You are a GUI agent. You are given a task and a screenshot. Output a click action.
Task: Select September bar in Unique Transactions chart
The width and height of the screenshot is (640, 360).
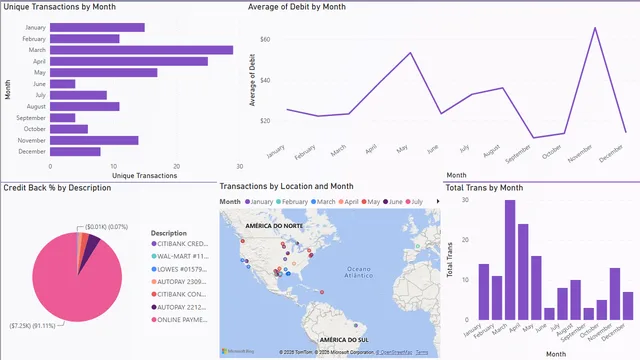62,118
